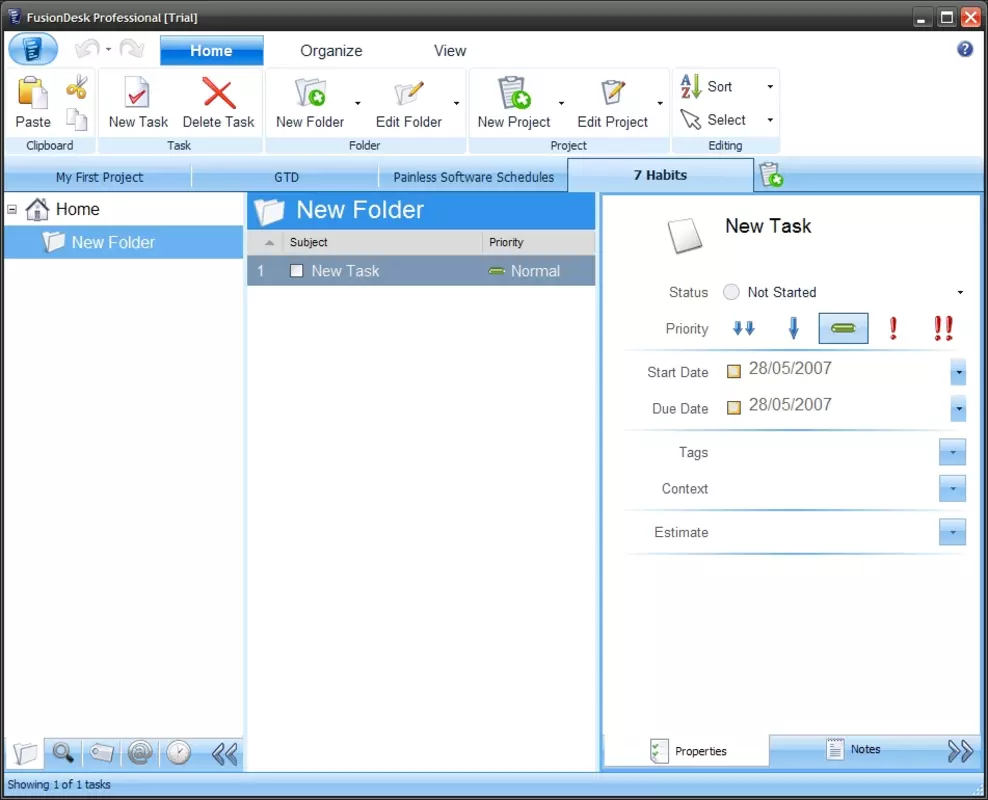Open the Undo history dropdown arrow

pyautogui.click(x=108, y=49)
